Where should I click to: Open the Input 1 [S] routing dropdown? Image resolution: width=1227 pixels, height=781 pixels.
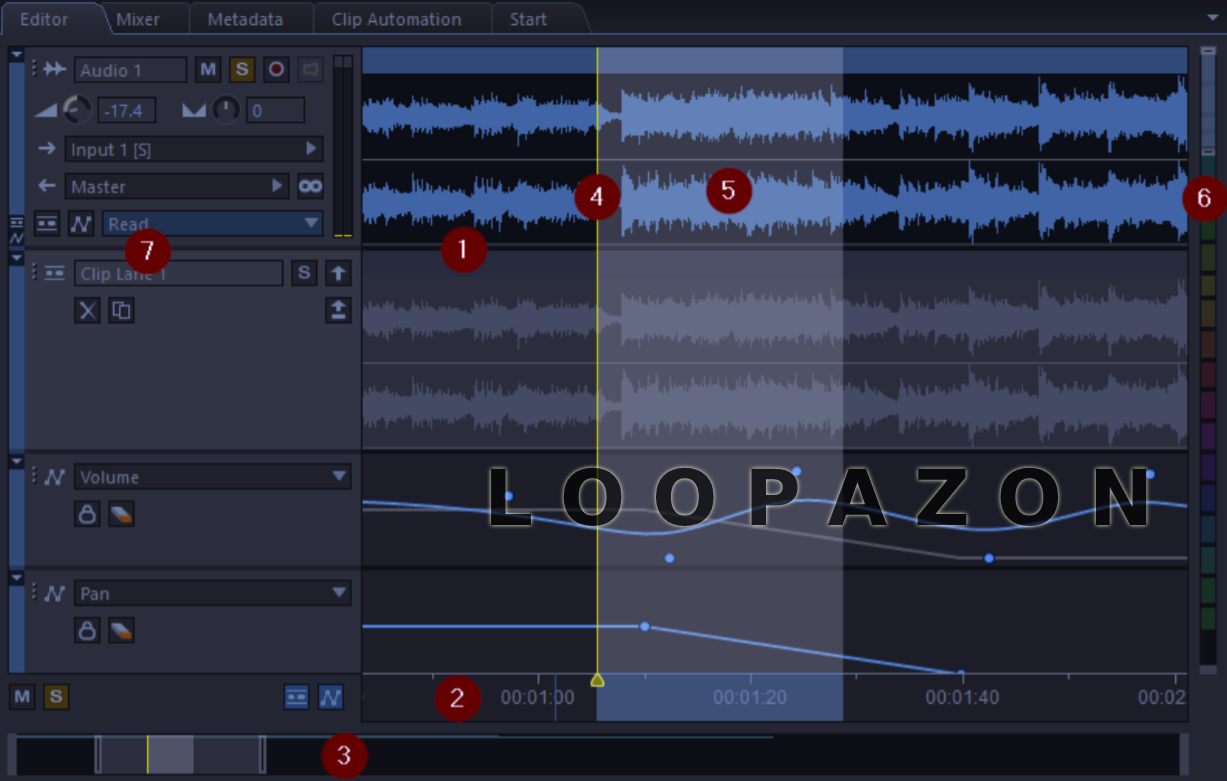193,149
